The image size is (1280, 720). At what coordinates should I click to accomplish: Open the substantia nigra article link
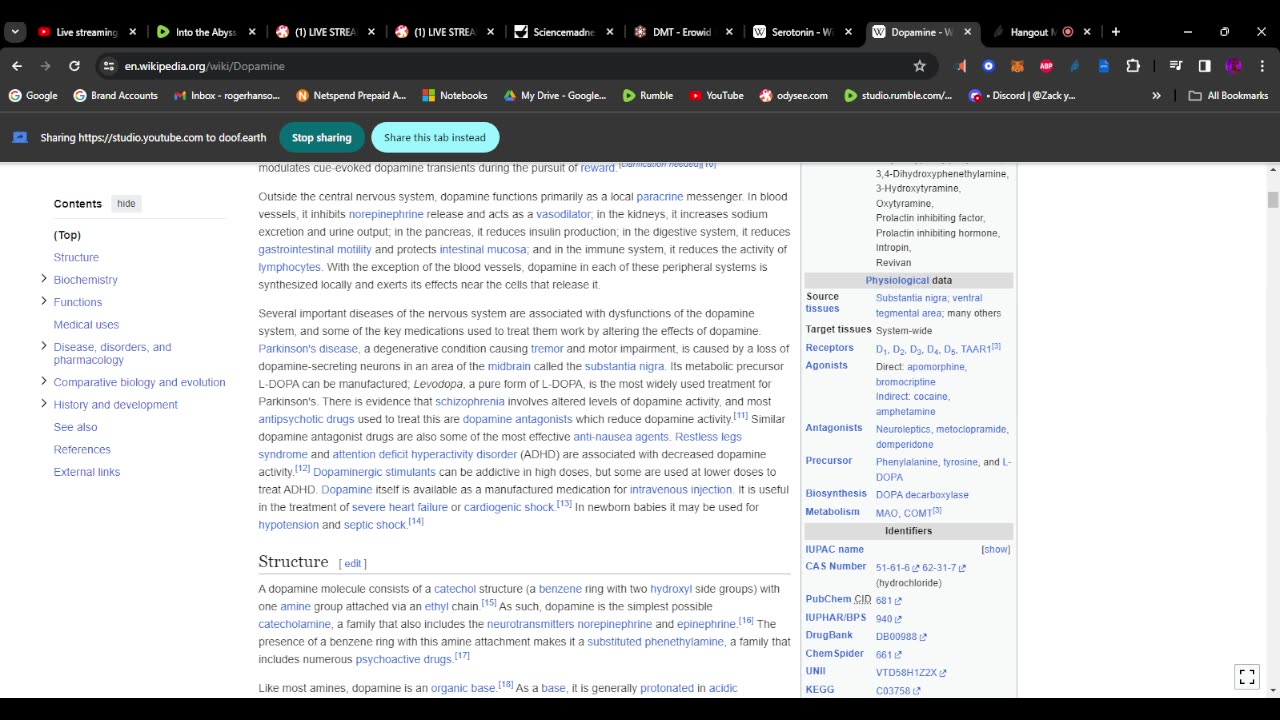tap(624, 366)
